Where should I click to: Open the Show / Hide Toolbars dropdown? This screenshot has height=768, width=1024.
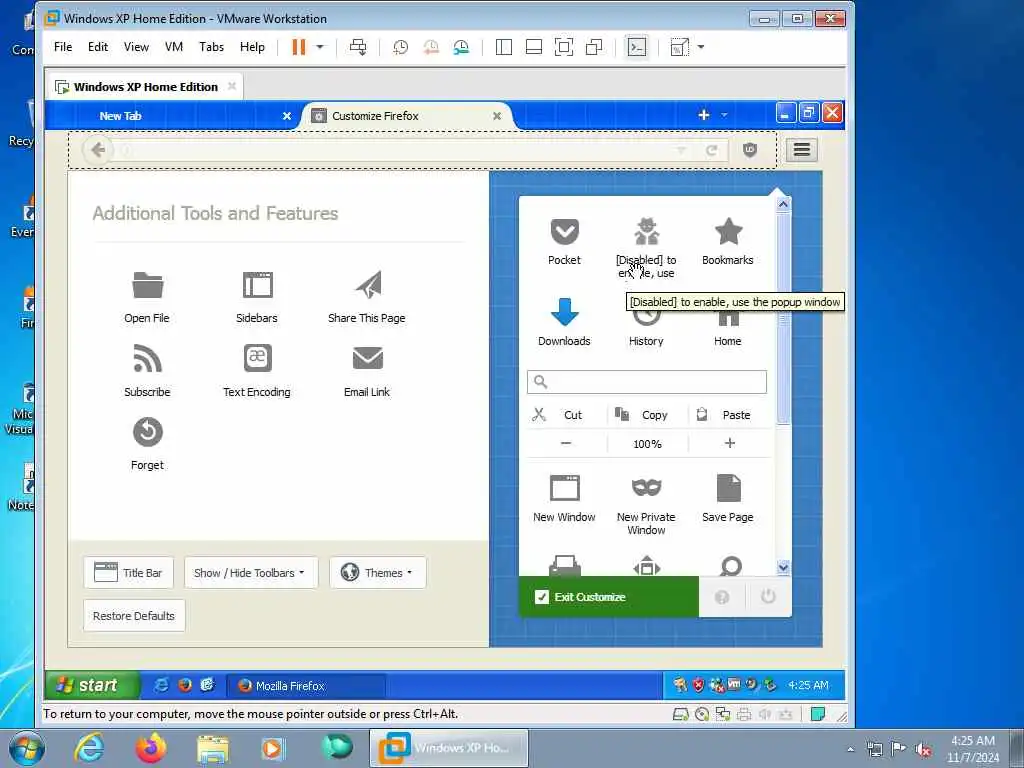251,573
